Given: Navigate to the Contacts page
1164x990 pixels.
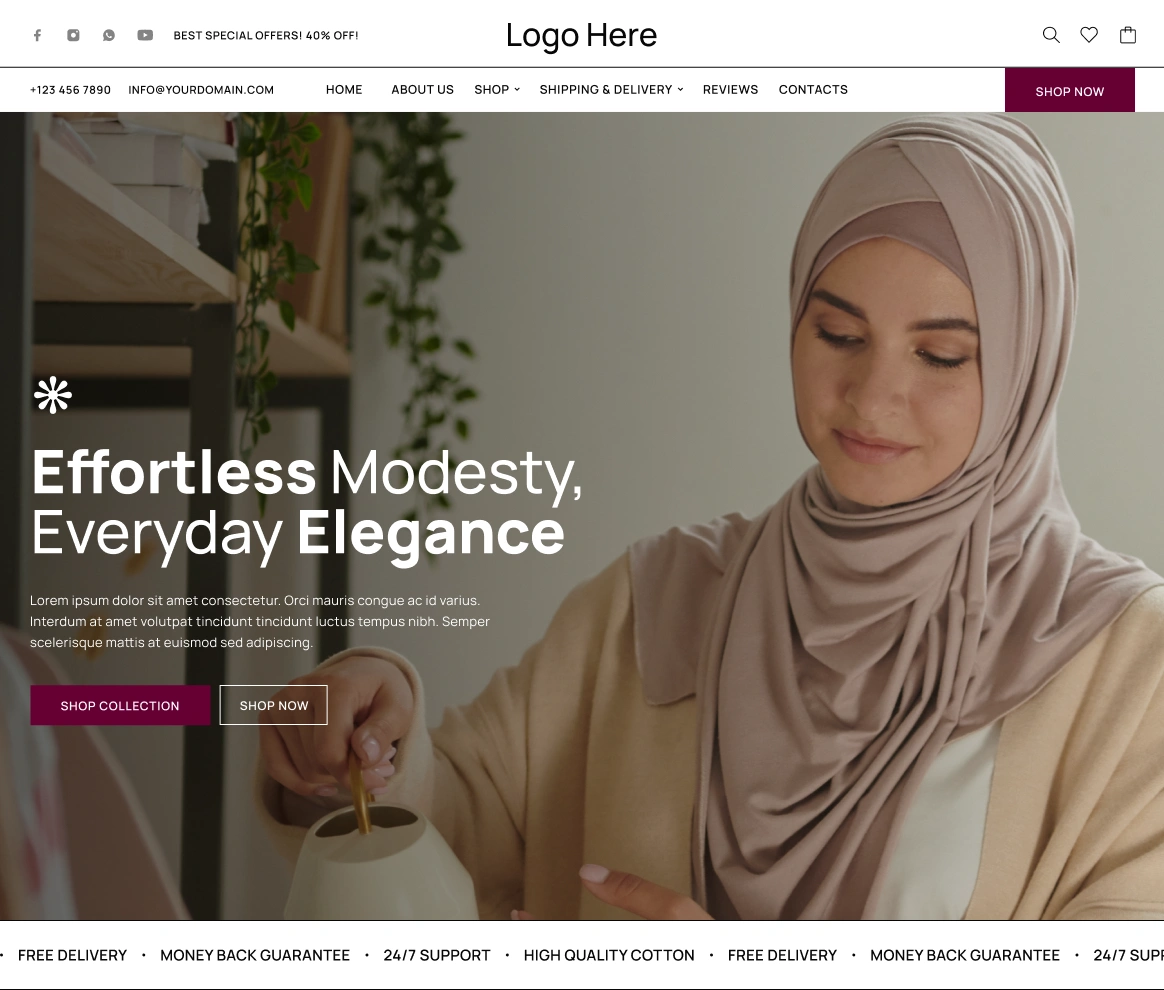Looking at the screenshot, I should (813, 90).
